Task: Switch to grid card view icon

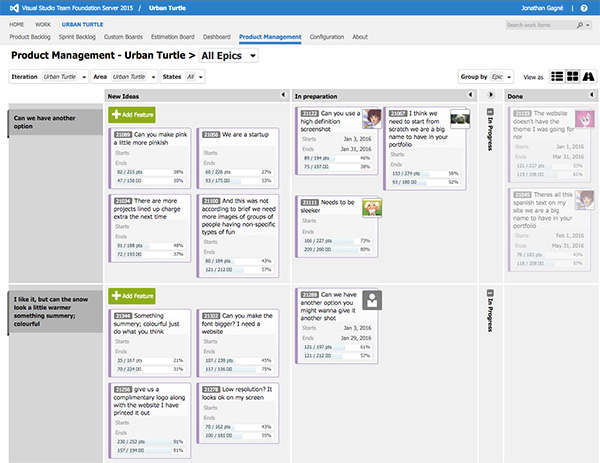Action: (x=572, y=77)
